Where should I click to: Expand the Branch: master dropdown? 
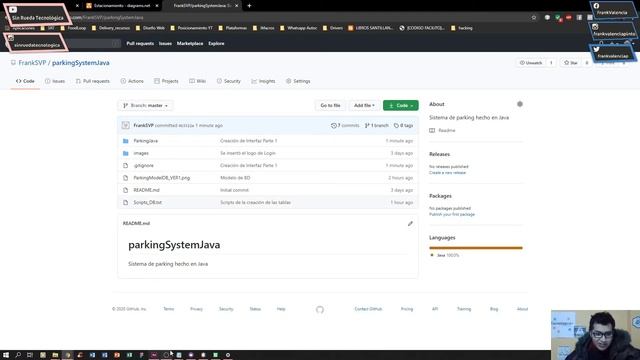[145, 106]
